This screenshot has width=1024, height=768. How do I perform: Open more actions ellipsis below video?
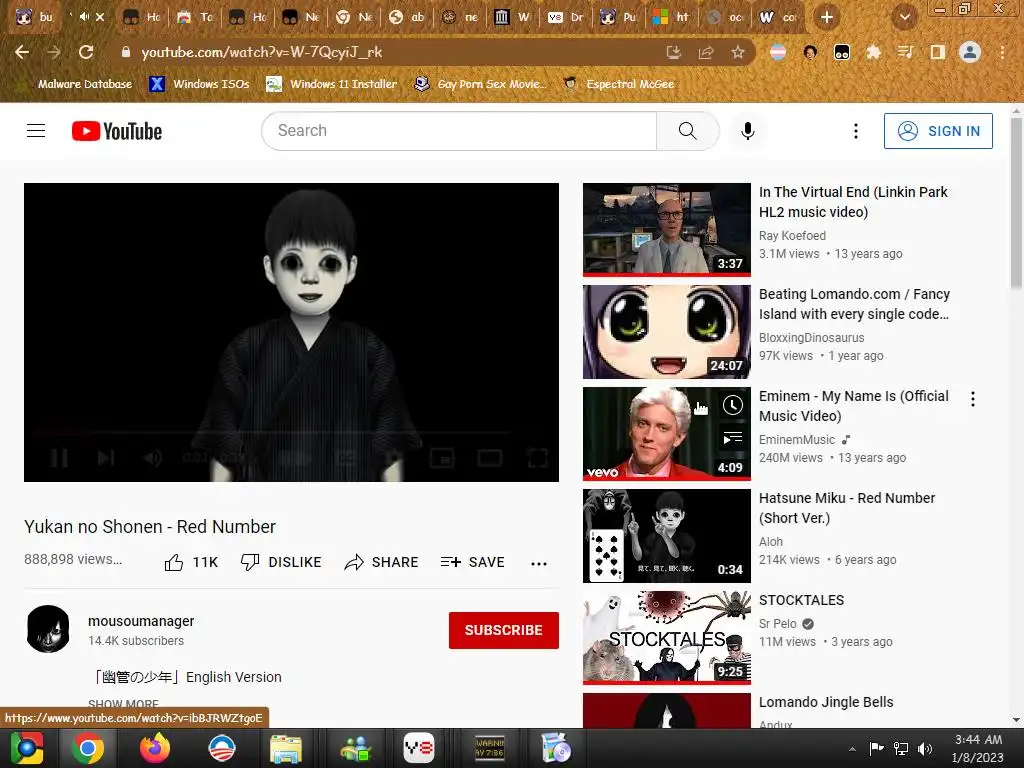click(539, 564)
